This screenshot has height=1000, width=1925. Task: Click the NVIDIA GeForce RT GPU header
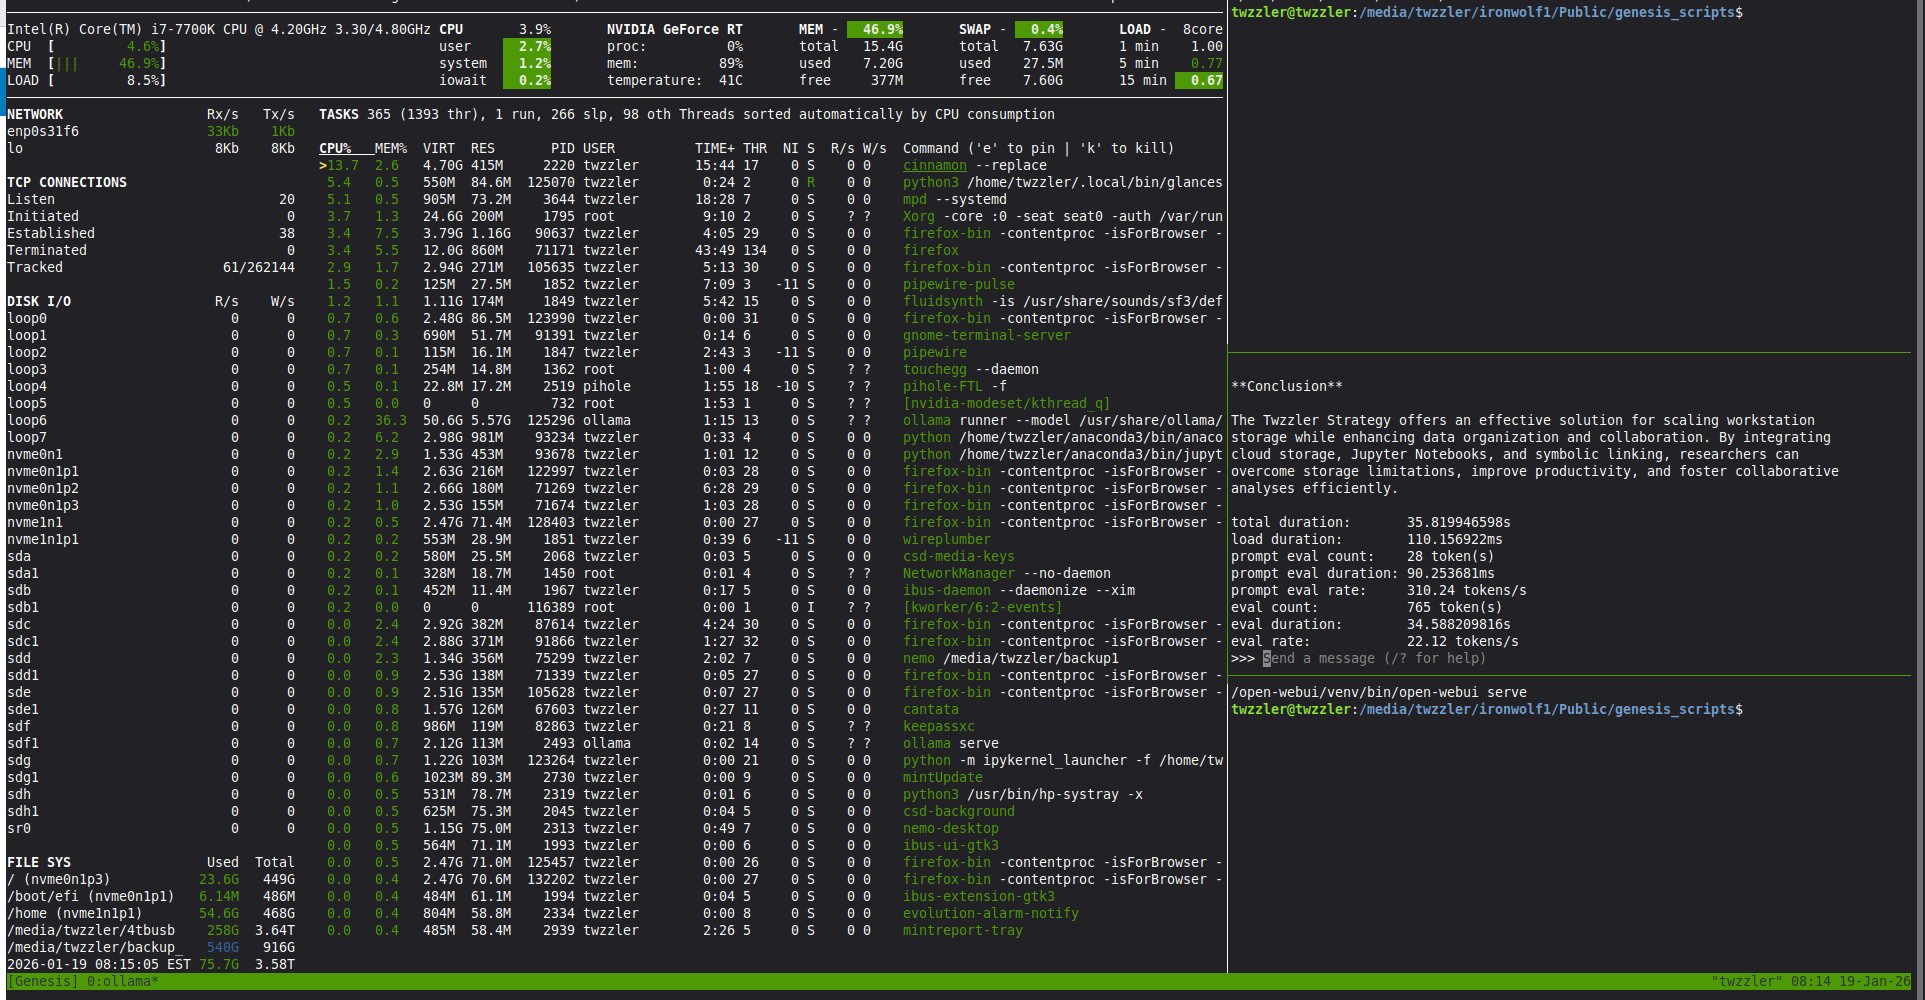point(675,29)
